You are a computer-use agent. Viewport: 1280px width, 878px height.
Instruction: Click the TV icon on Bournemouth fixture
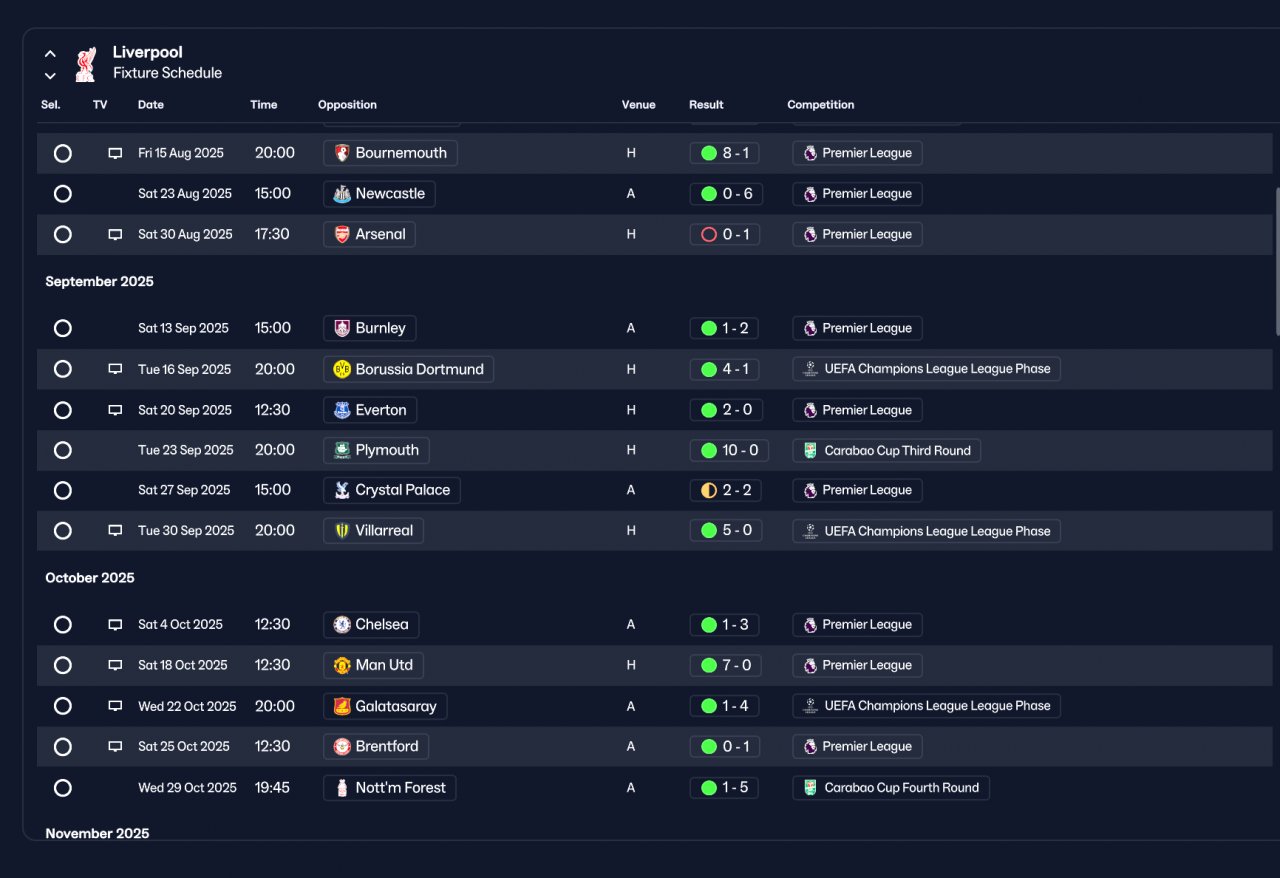[115, 153]
